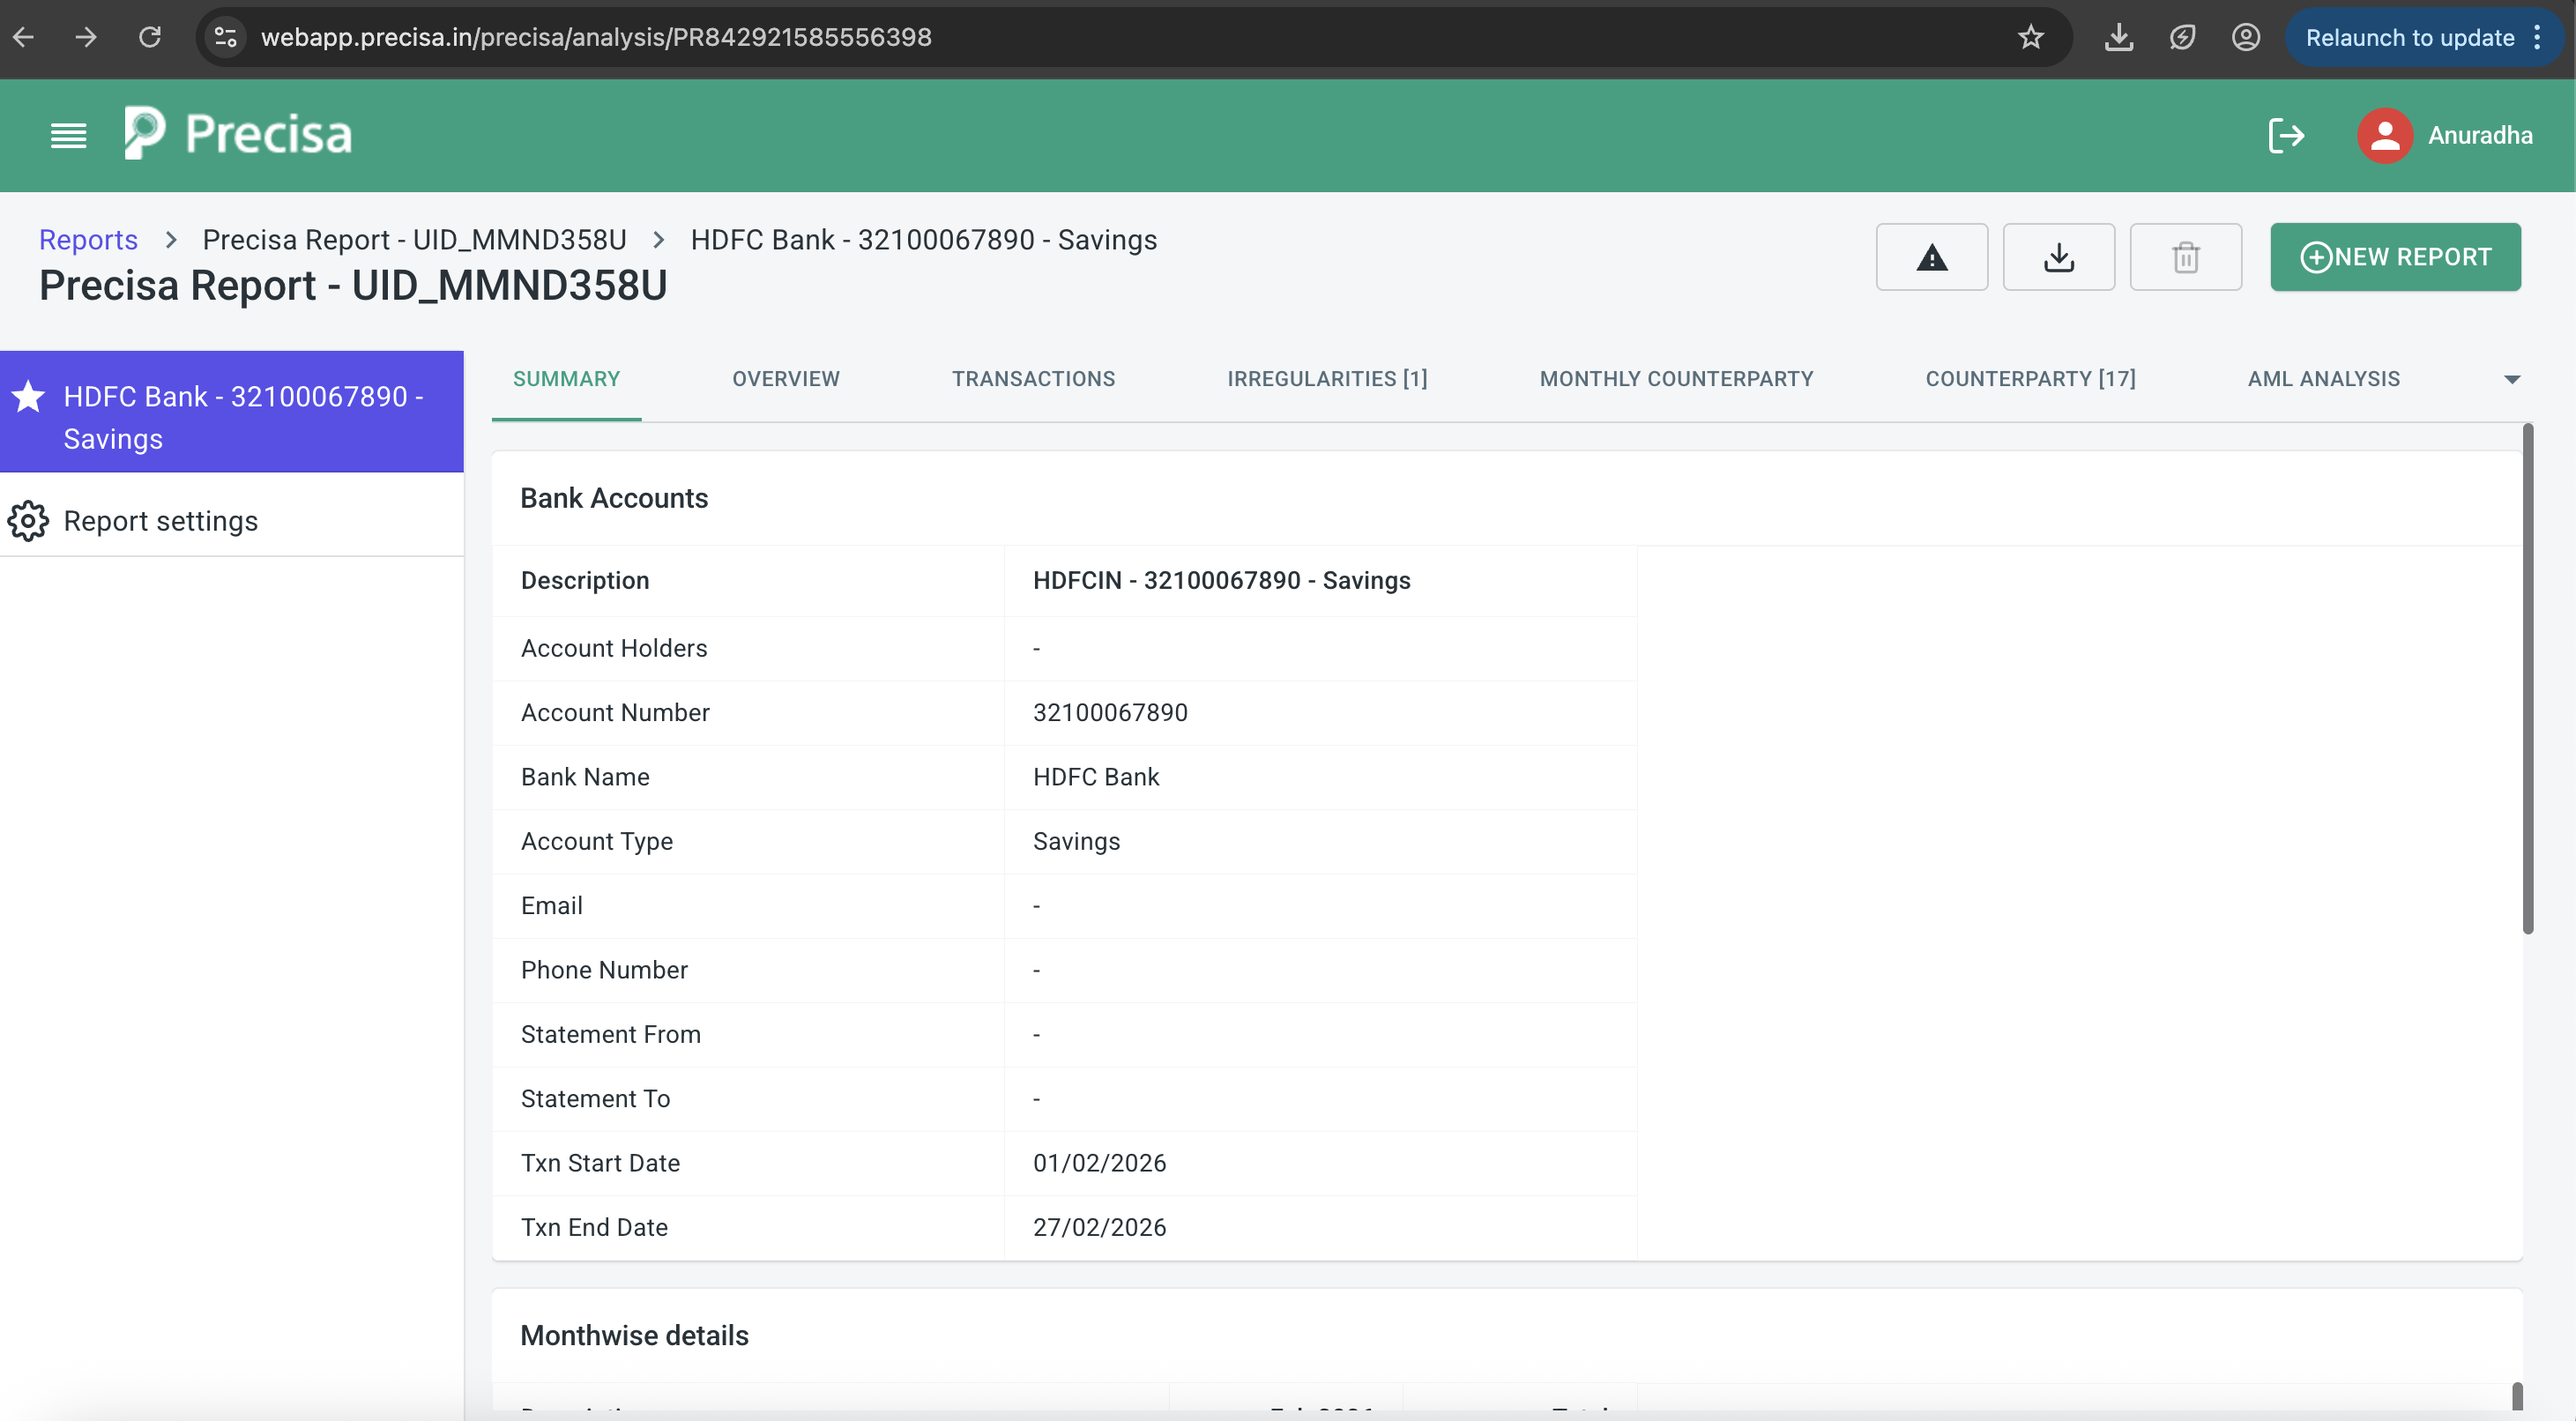
Task: Click Txn Start Date value 01/02/2026
Action: click(x=1099, y=1163)
